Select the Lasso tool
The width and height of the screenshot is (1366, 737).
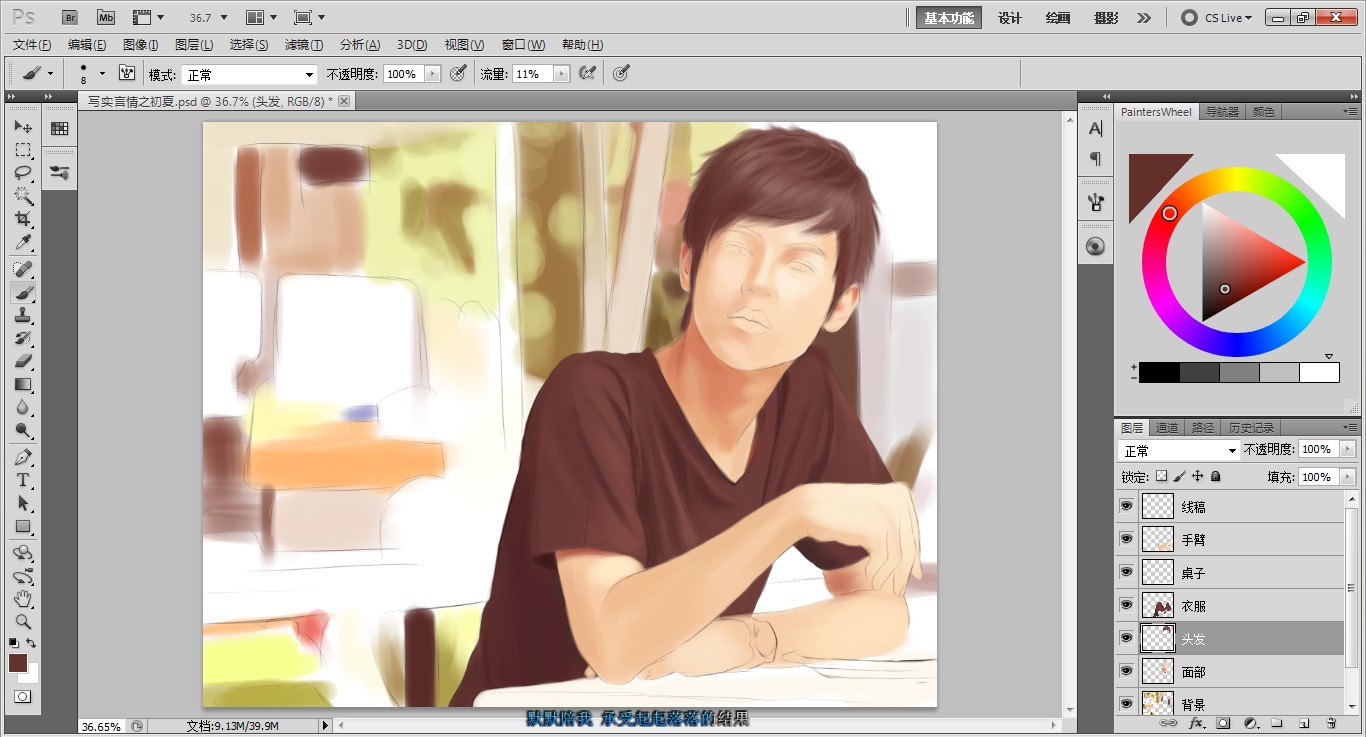(x=23, y=173)
